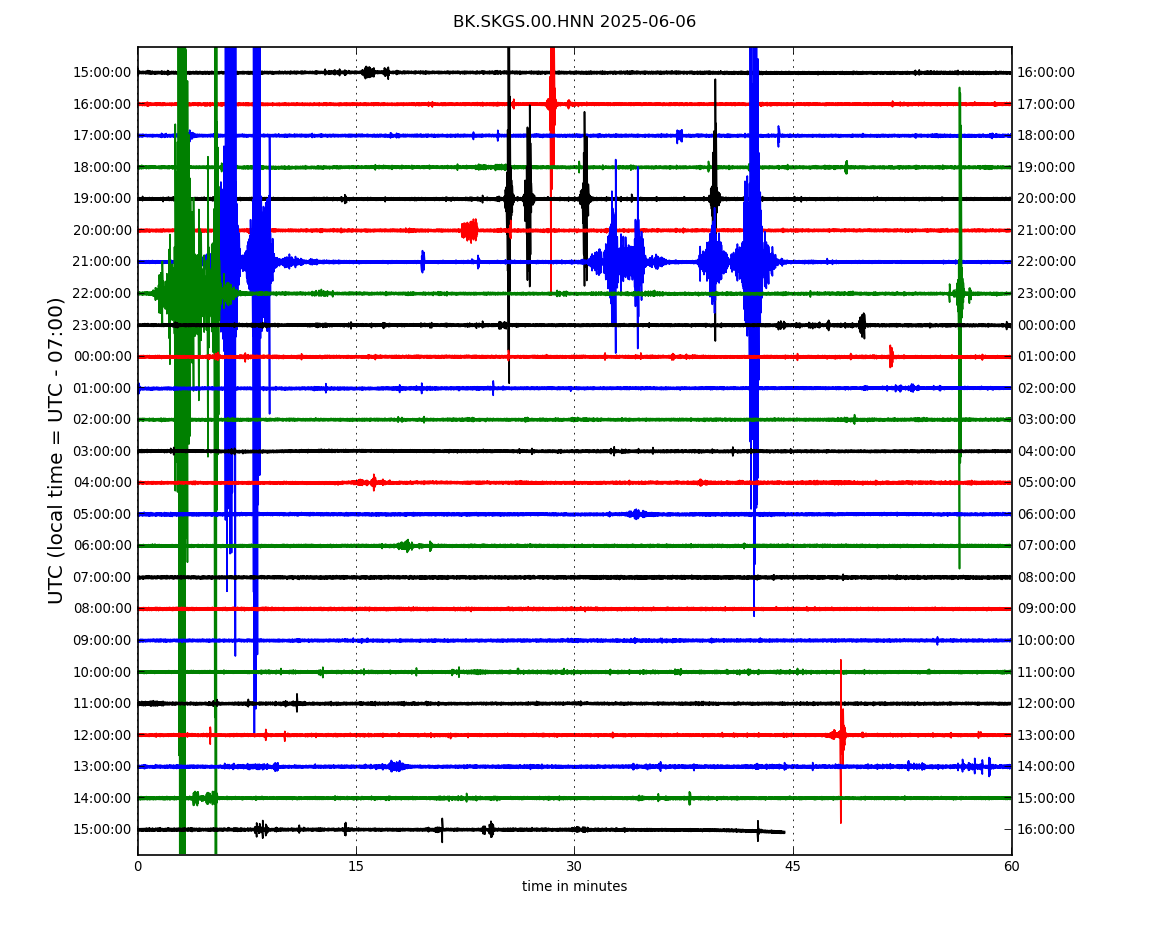Click the left axis label 01:00:00
This screenshot has height=950, width=1150.
(102, 388)
